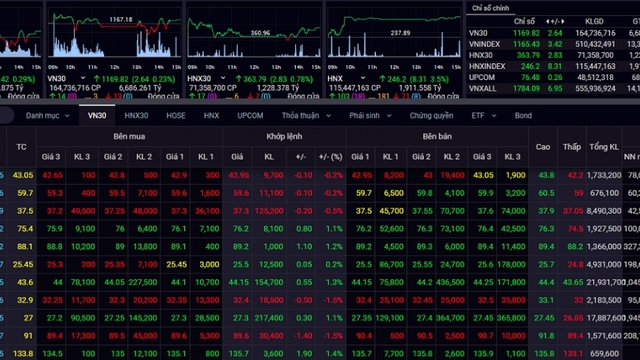Click the +/- (%) column header
The height and width of the screenshot is (360, 640).
click(x=331, y=157)
